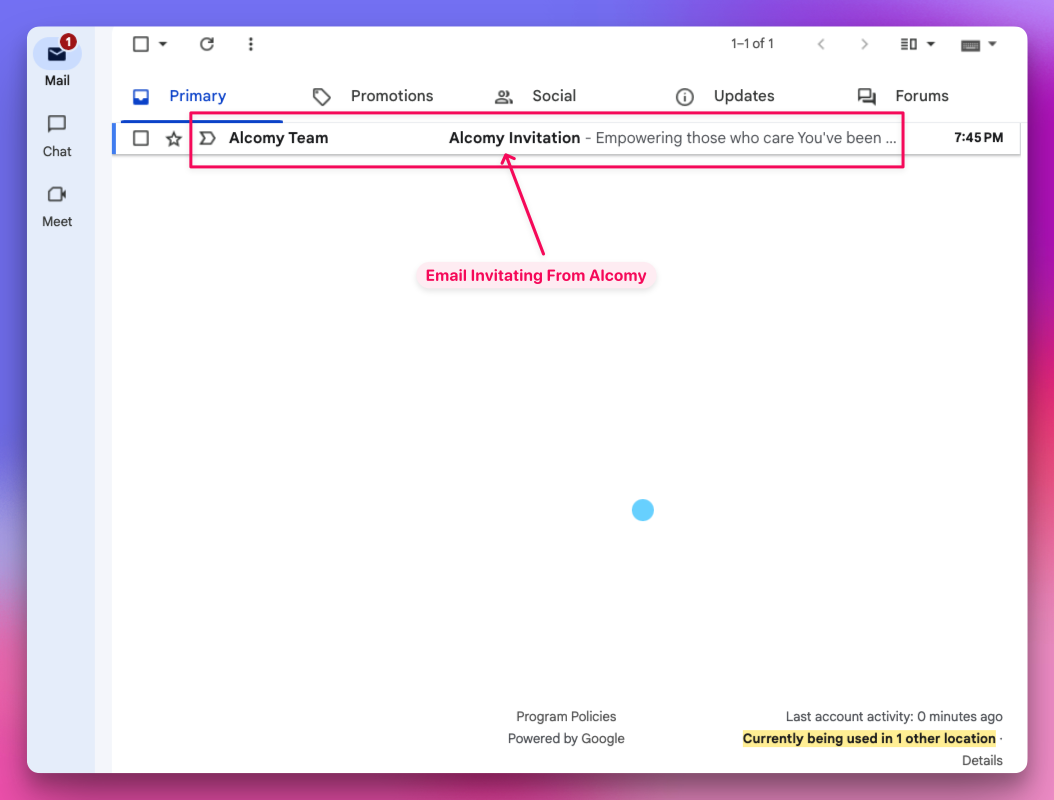
Task: Switch to the Forums tab
Action: pyautogui.click(x=922, y=96)
